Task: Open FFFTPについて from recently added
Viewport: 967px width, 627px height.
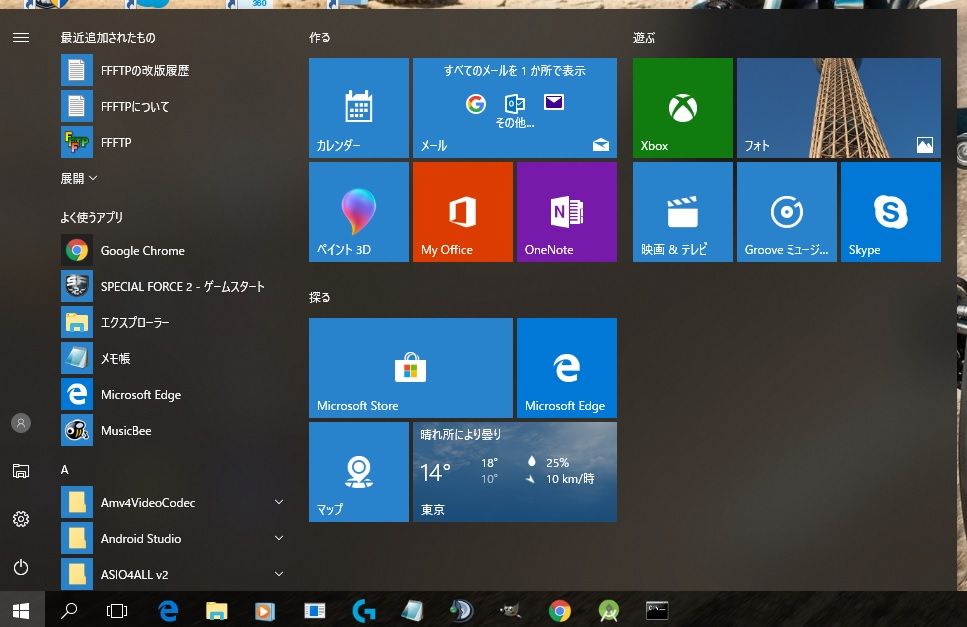Action: (173, 106)
